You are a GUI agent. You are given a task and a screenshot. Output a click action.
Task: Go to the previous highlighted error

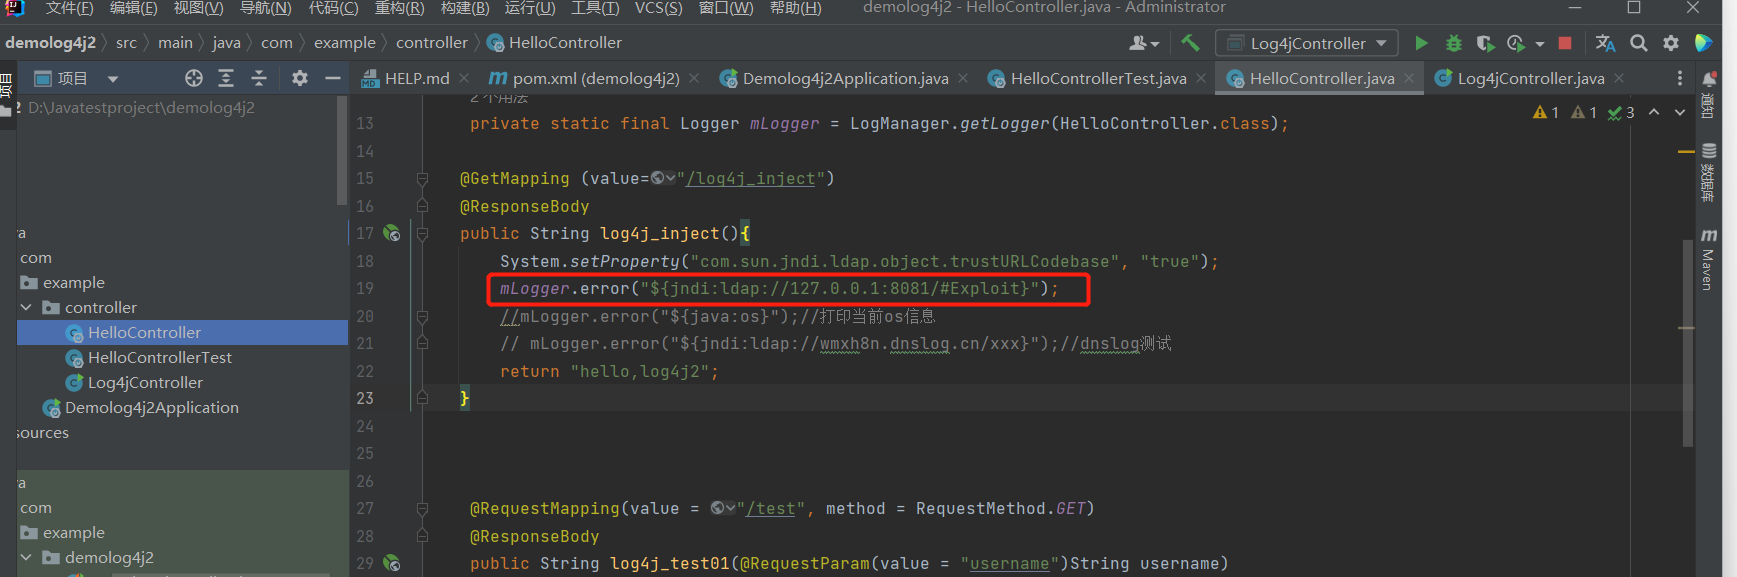1654,113
